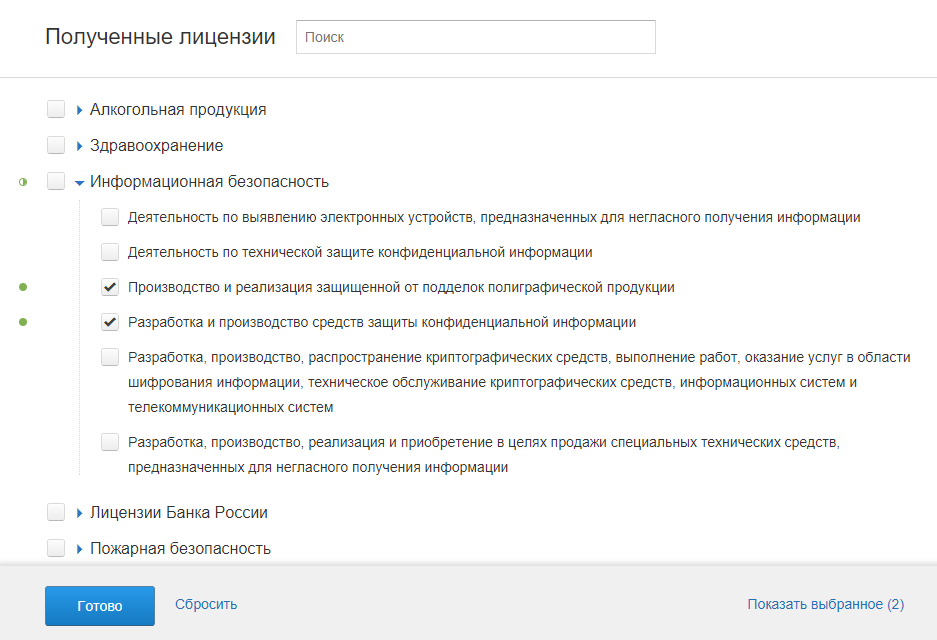Image resolution: width=937 pixels, height=640 pixels.
Task: Uncheck Разработка и производство средств защиты
Action: click(x=110, y=323)
